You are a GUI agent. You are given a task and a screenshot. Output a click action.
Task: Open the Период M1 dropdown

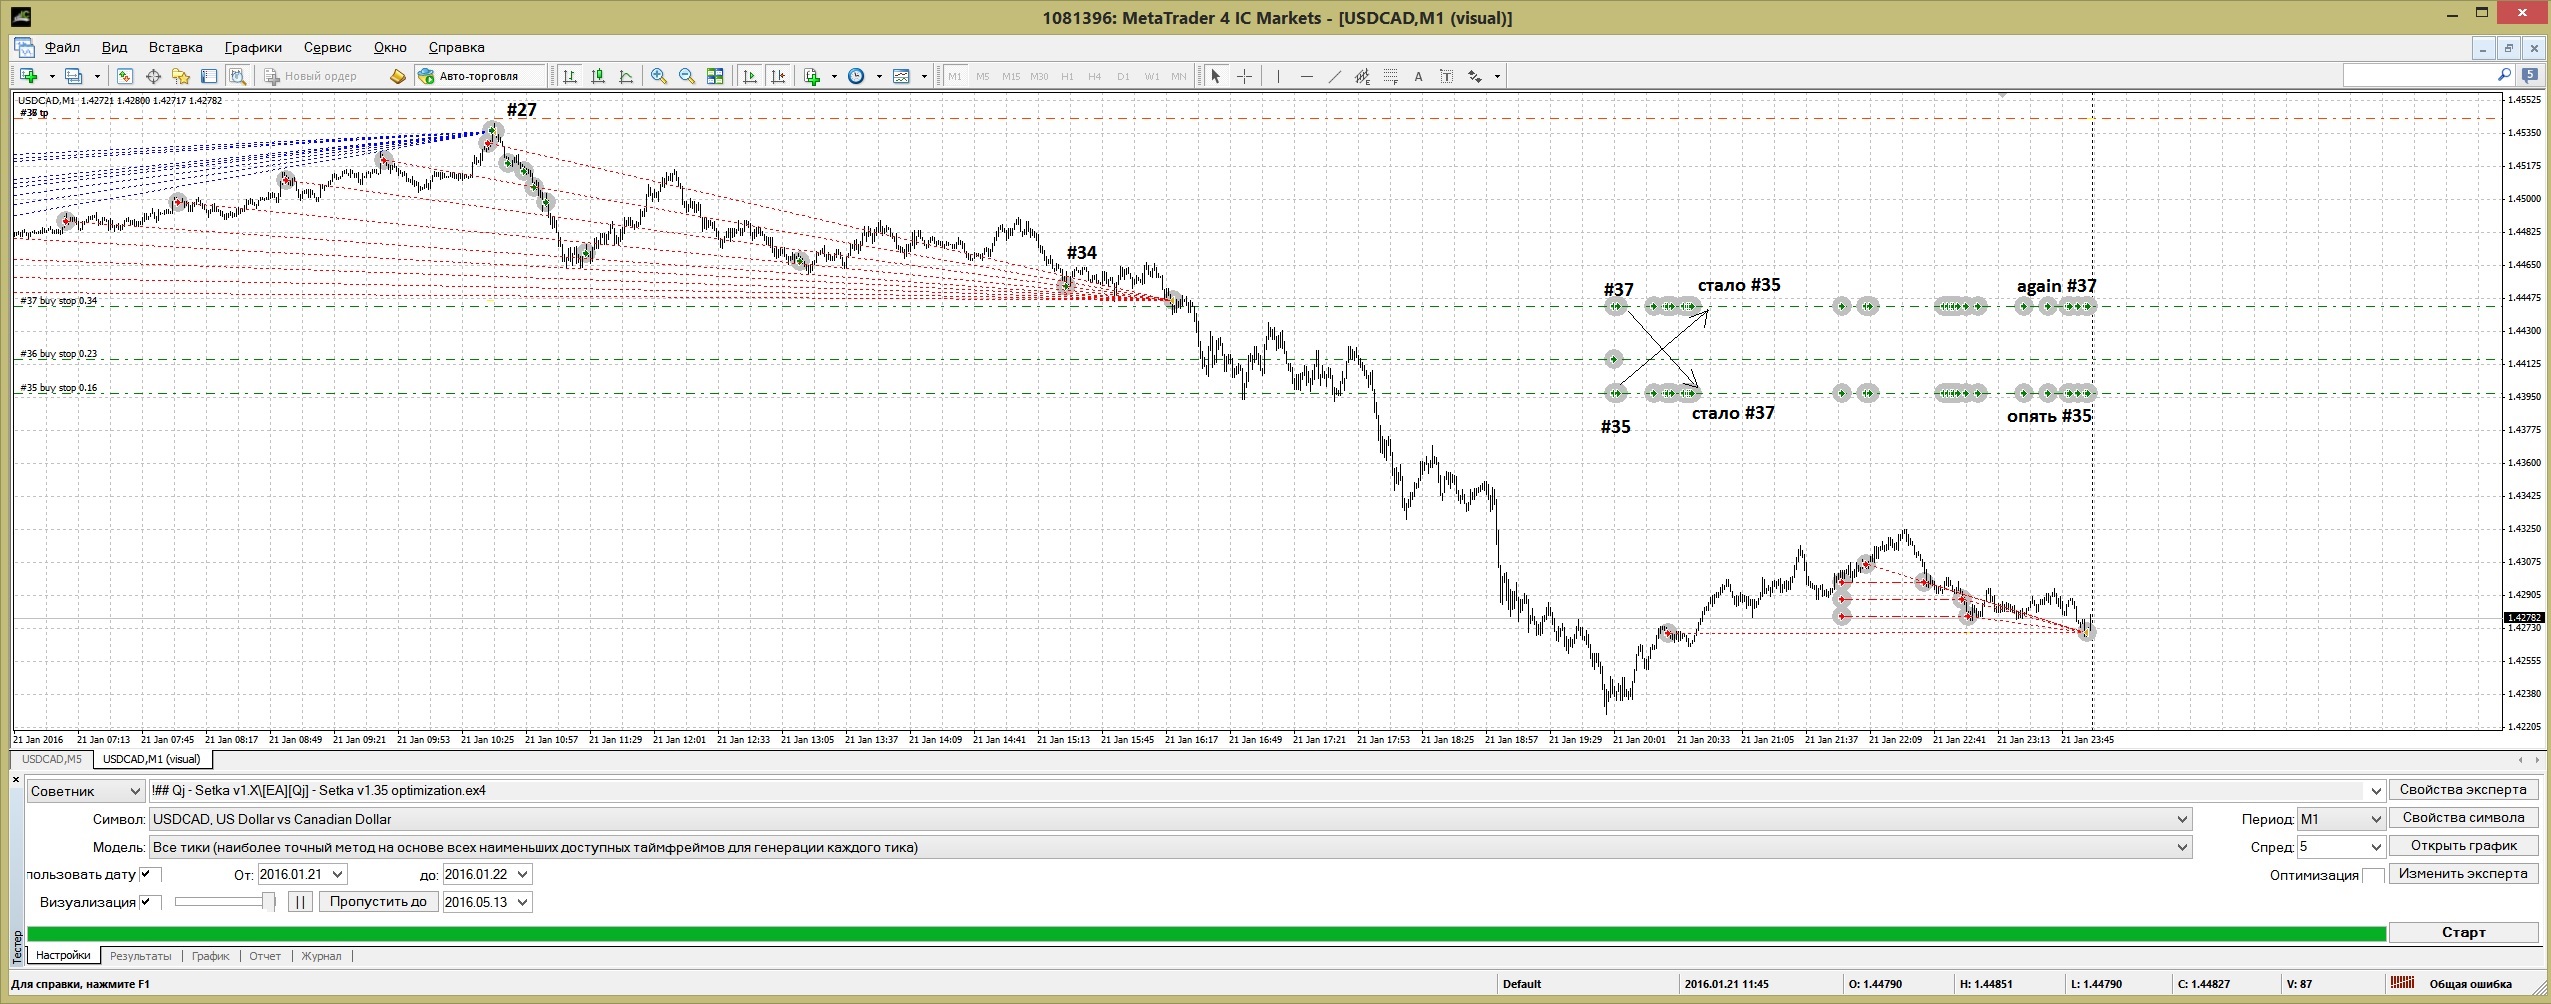(x=2341, y=819)
